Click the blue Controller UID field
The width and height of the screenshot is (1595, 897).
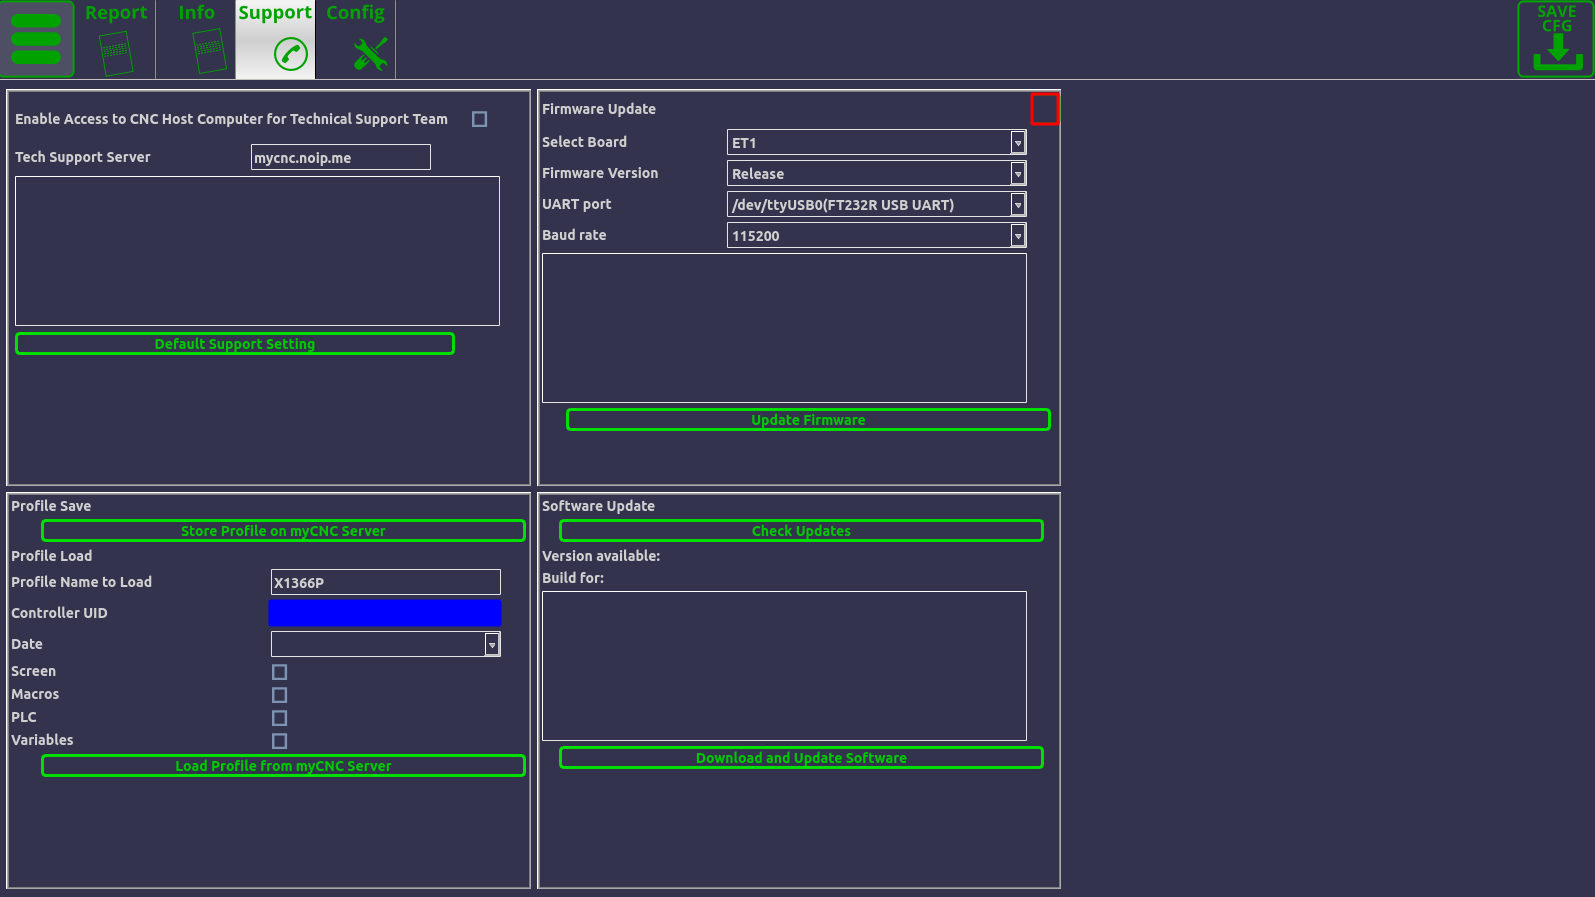pyautogui.click(x=385, y=613)
